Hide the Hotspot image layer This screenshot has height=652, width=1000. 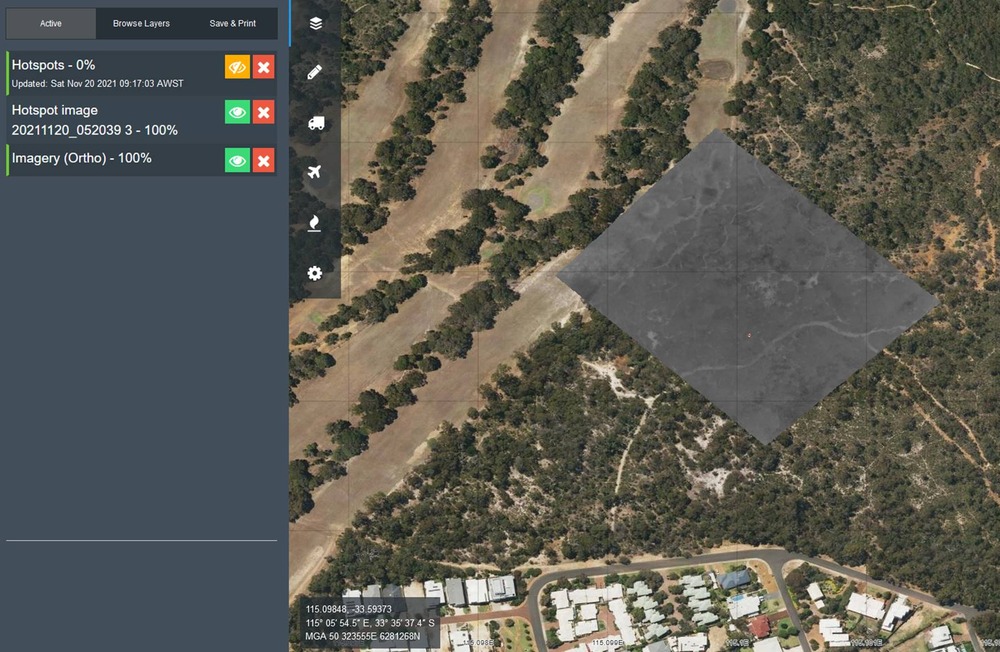pyautogui.click(x=237, y=113)
